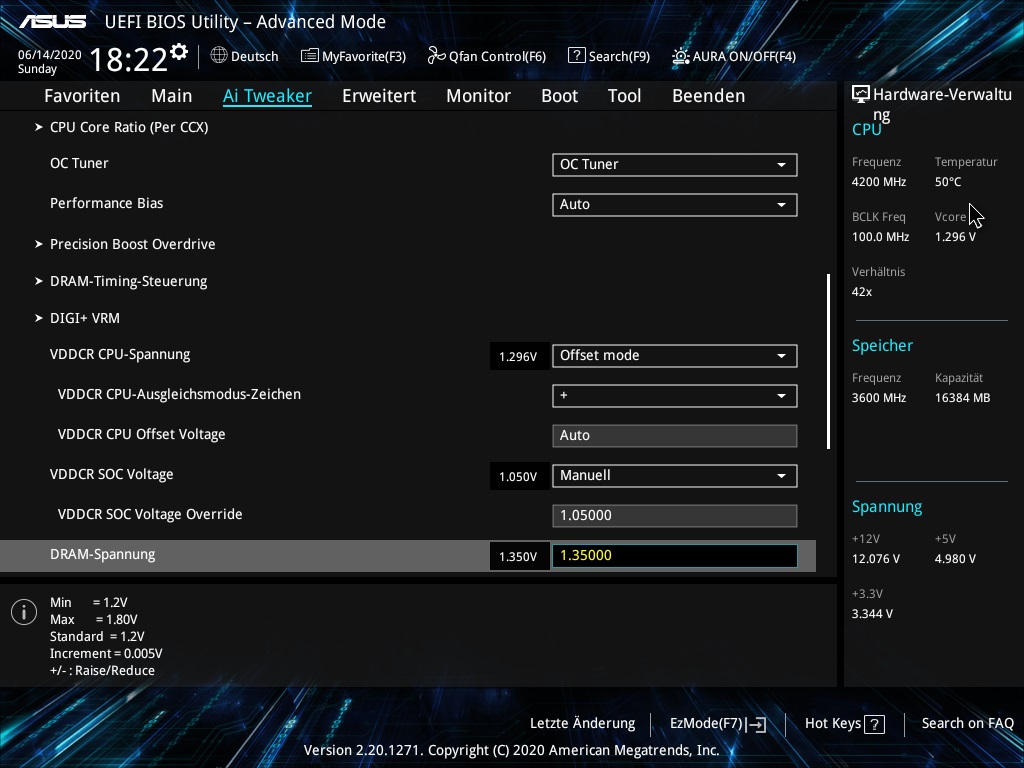Viewport: 1024px width, 768px height.
Task: Open the Favoriten tab
Action: click(82, 96)
